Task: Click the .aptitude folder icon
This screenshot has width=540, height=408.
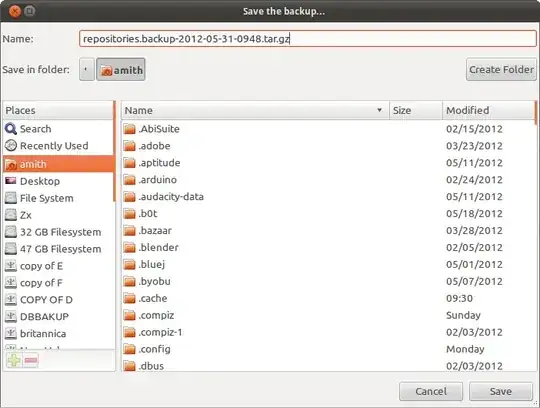Action: click(129, 163)
